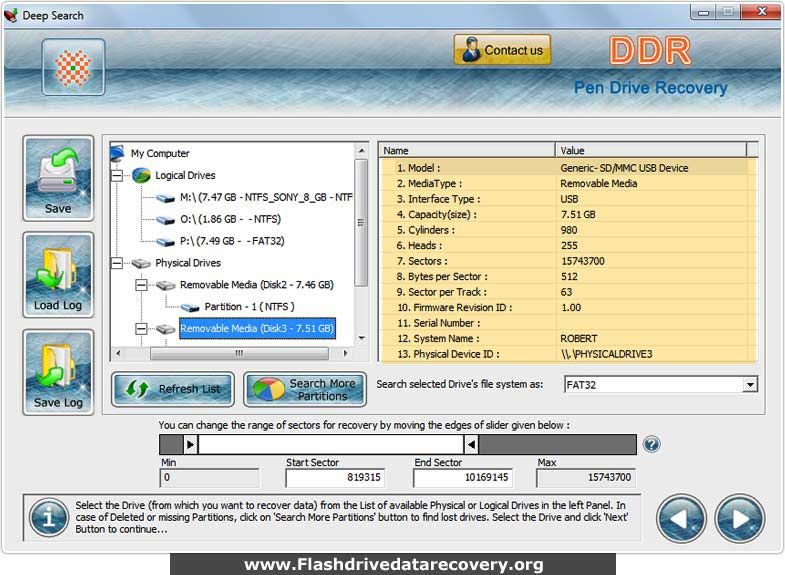Click the My Computer monitor icon

[118, 153]
